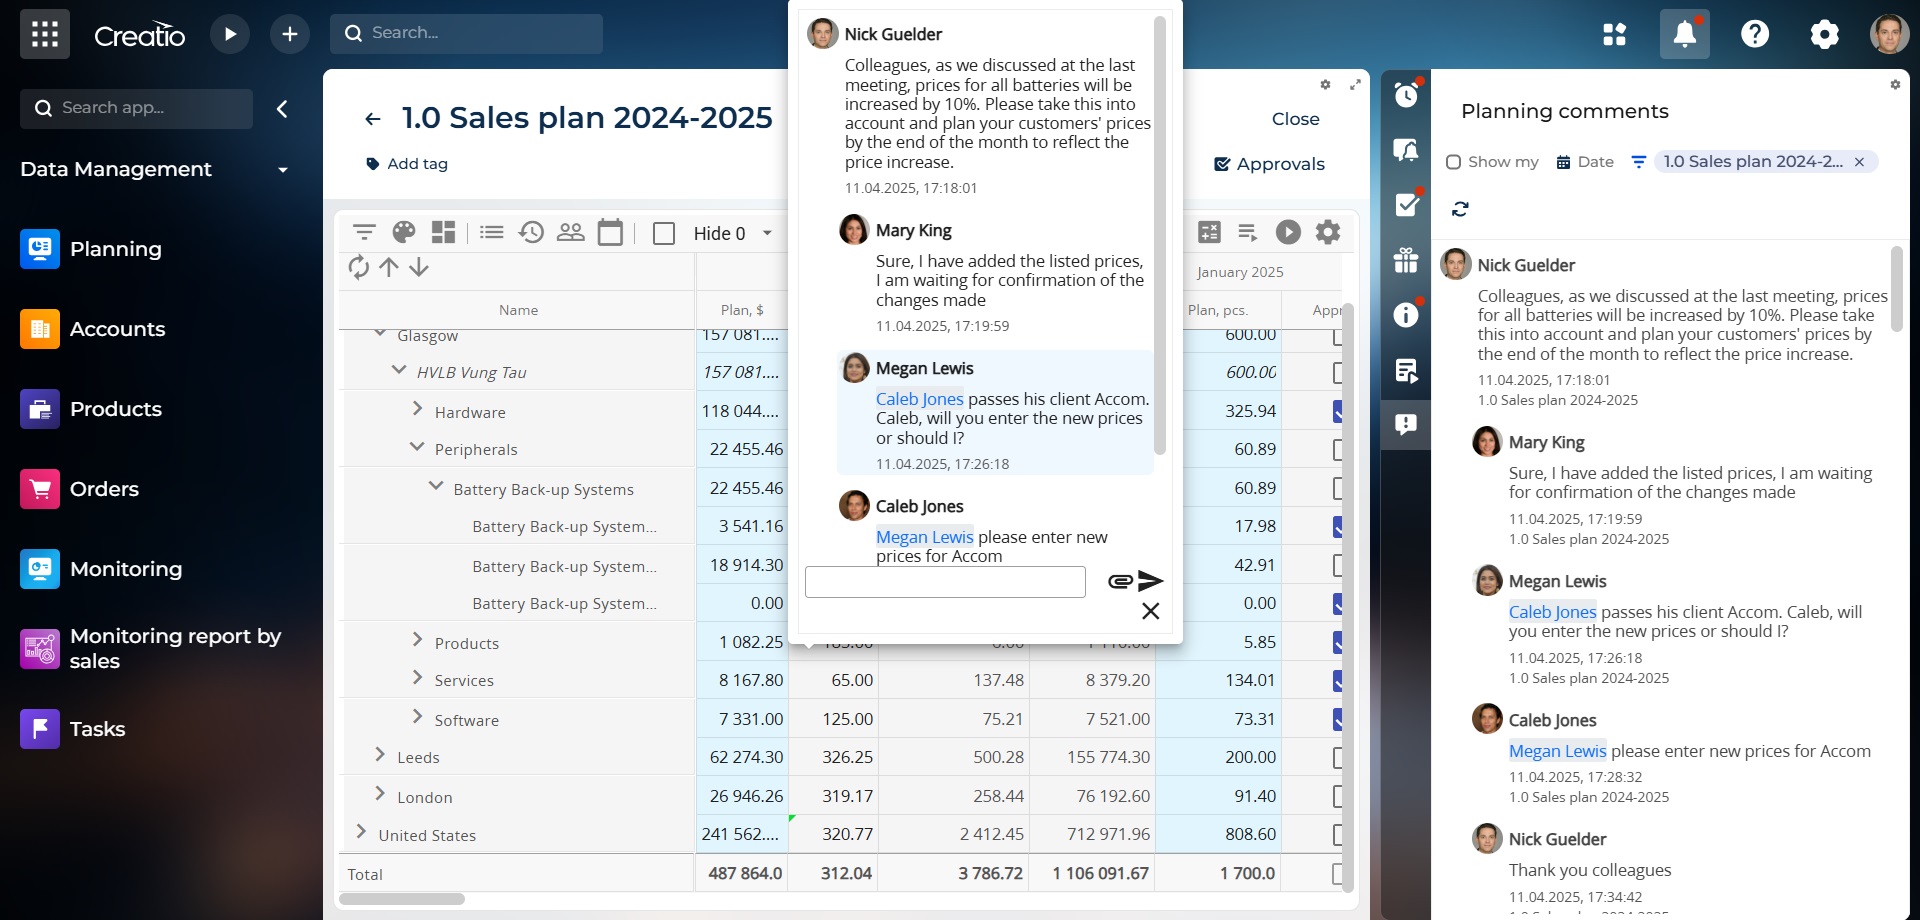Open the color palette formatting icon
The height and width of the screenshot is (920, 1920).
tap(404, 233)
